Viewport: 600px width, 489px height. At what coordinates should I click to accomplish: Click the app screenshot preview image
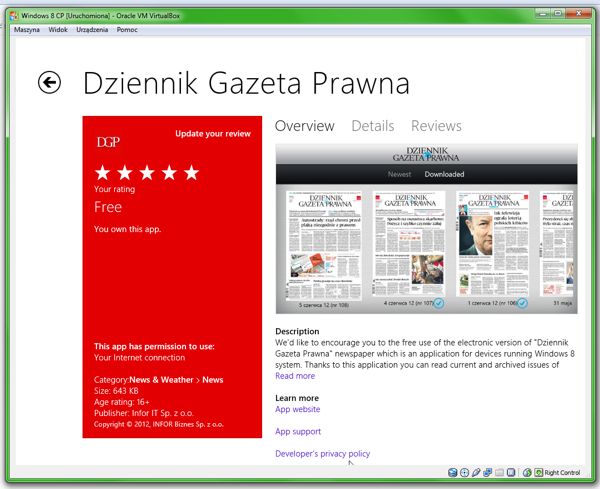[x=426, y=229]
